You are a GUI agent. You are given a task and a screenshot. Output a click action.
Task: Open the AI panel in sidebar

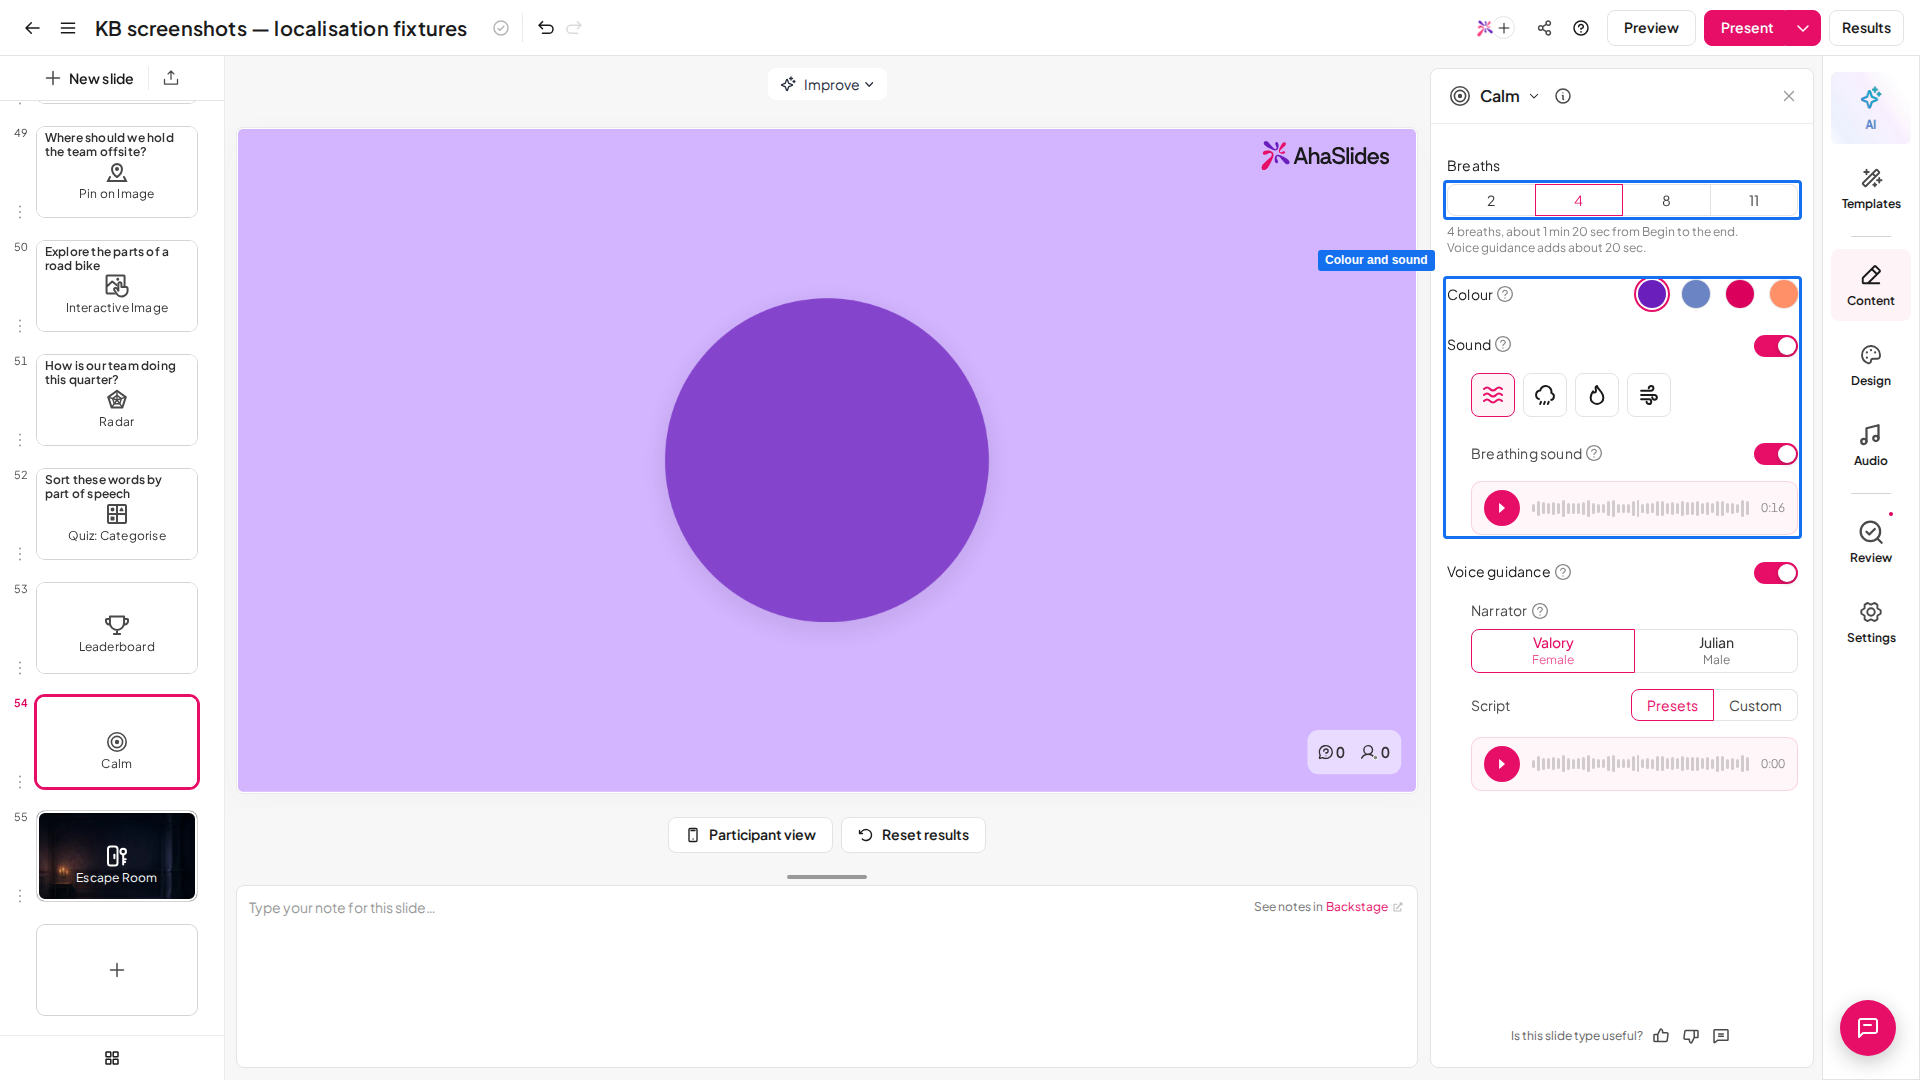click(1870, 108)
